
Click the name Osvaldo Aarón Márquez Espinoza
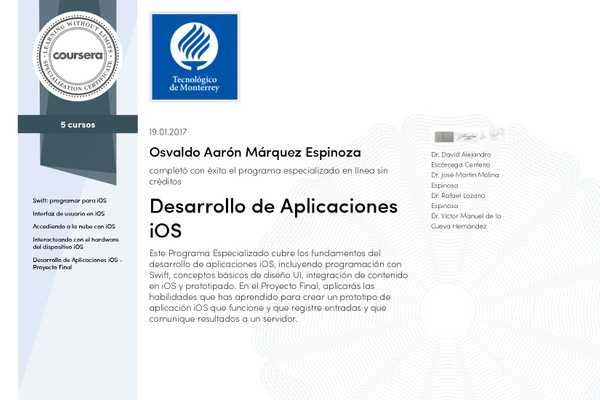[x=255, y=152]
